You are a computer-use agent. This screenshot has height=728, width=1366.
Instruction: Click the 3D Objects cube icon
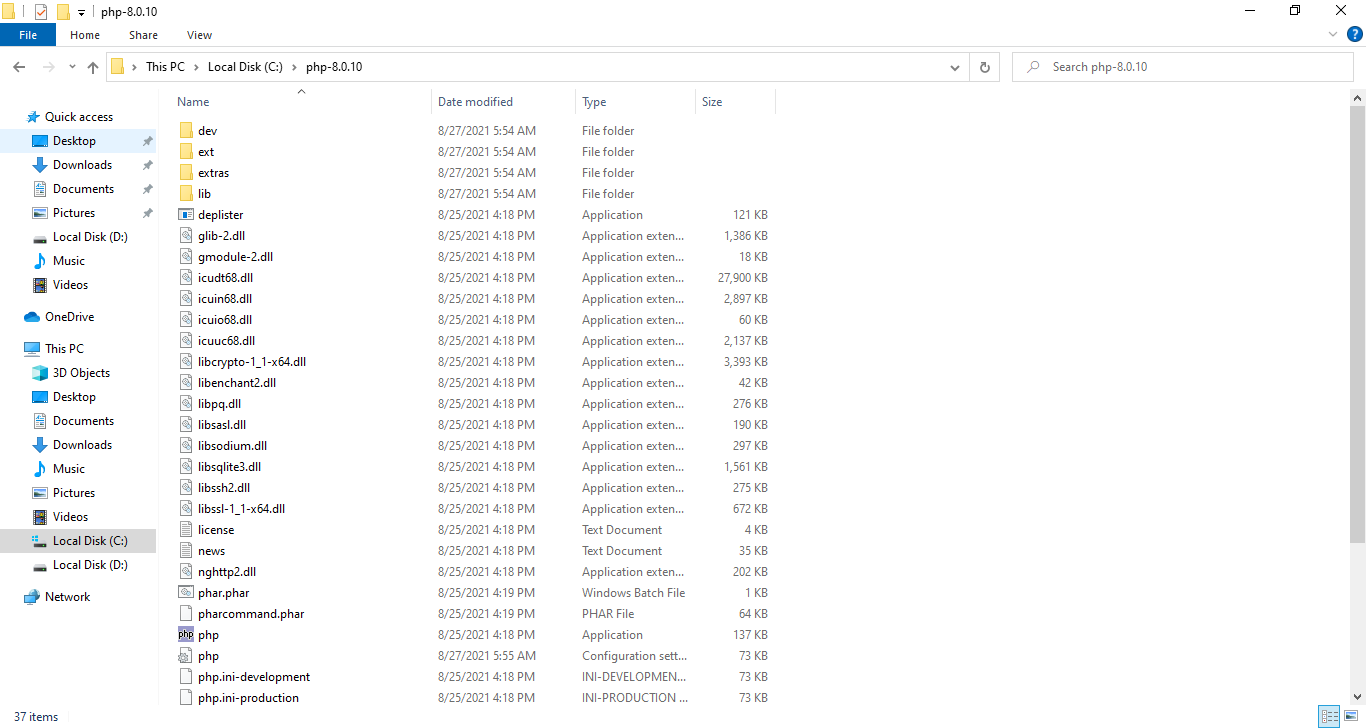click(x=40, y=373)
